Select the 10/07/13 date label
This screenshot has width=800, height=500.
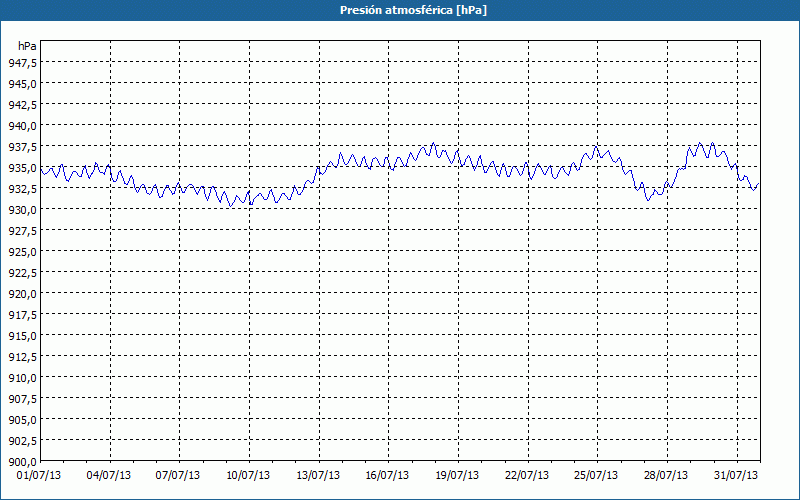[248, 475]
